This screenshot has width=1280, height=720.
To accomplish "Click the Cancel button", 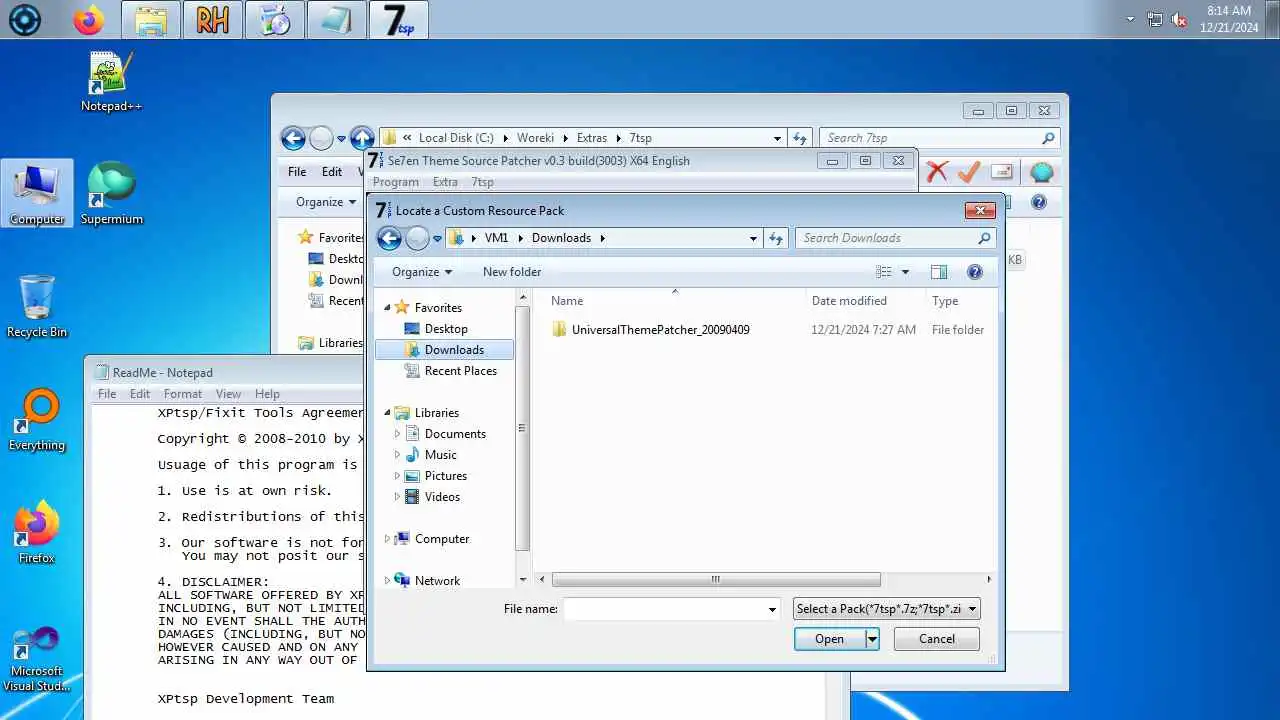I will coord(937,639).
